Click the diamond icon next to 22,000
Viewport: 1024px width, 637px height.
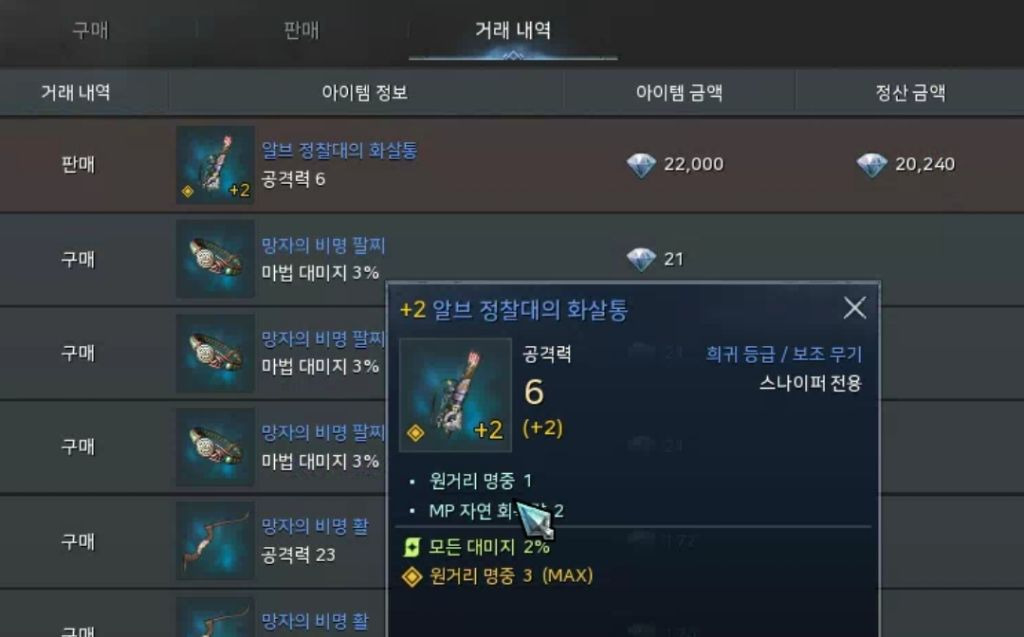pos(641,165)
